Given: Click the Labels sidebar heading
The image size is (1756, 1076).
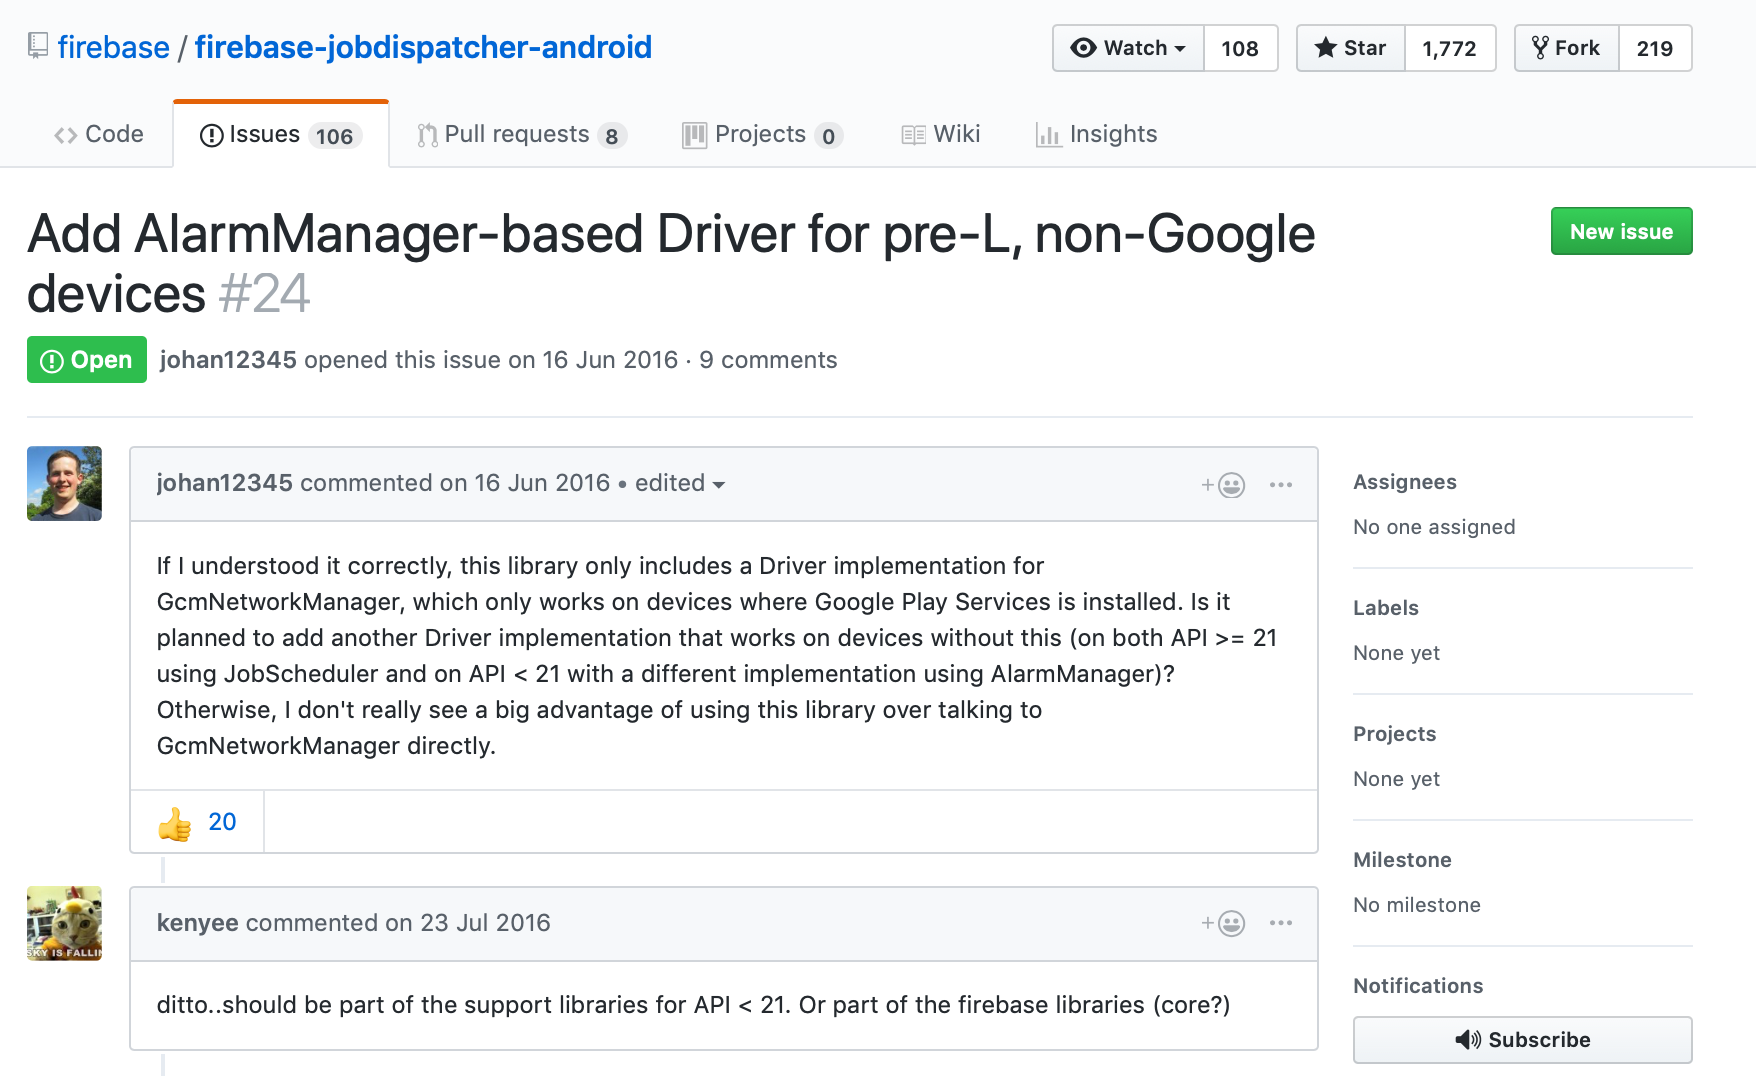Looking at the screenshot, I should point(1386,608).
